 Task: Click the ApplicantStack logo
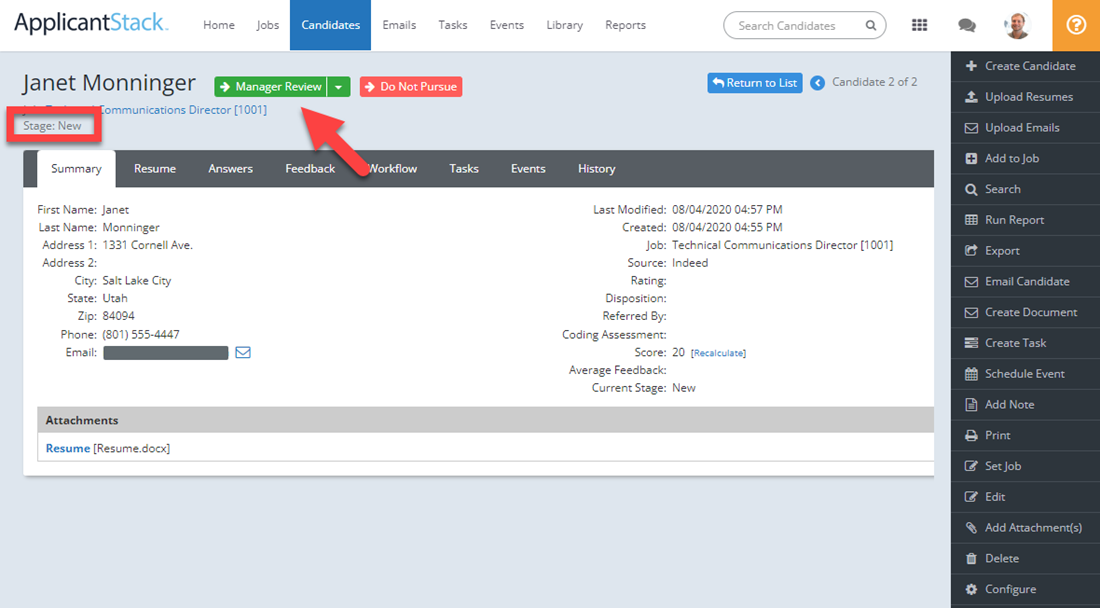coord(91,24)
